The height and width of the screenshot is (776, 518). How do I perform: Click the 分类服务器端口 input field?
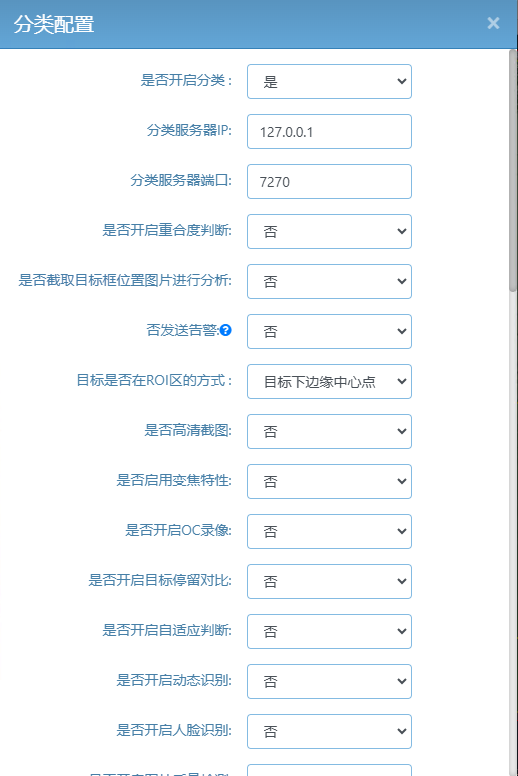(x=330, y=182)
